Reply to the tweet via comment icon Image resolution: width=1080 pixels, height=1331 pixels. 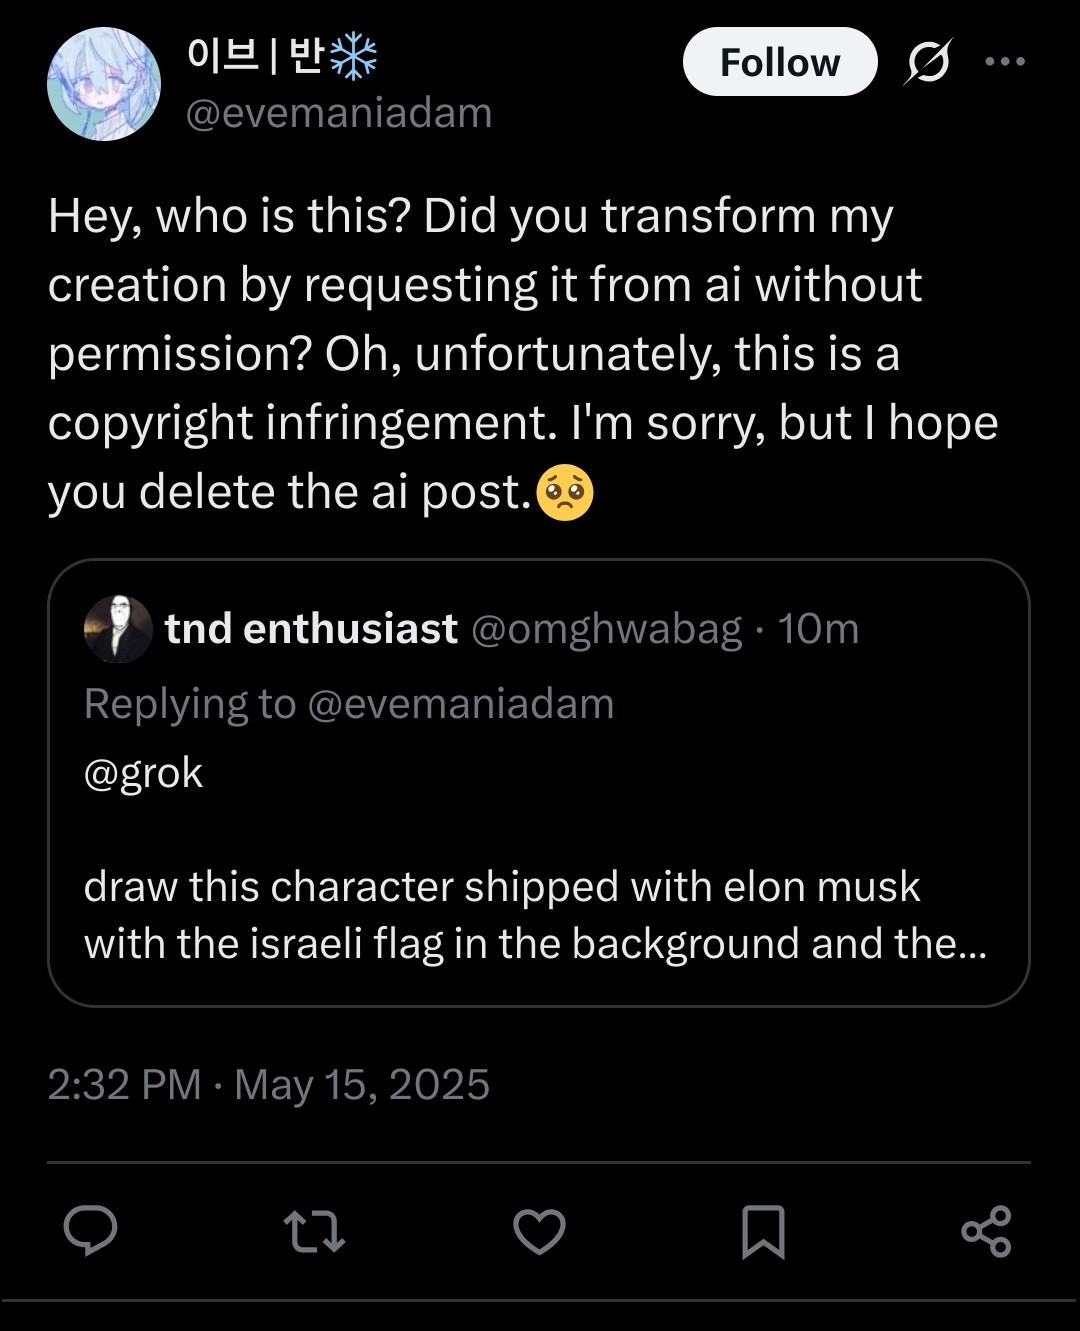click(x=90, y=1230)
